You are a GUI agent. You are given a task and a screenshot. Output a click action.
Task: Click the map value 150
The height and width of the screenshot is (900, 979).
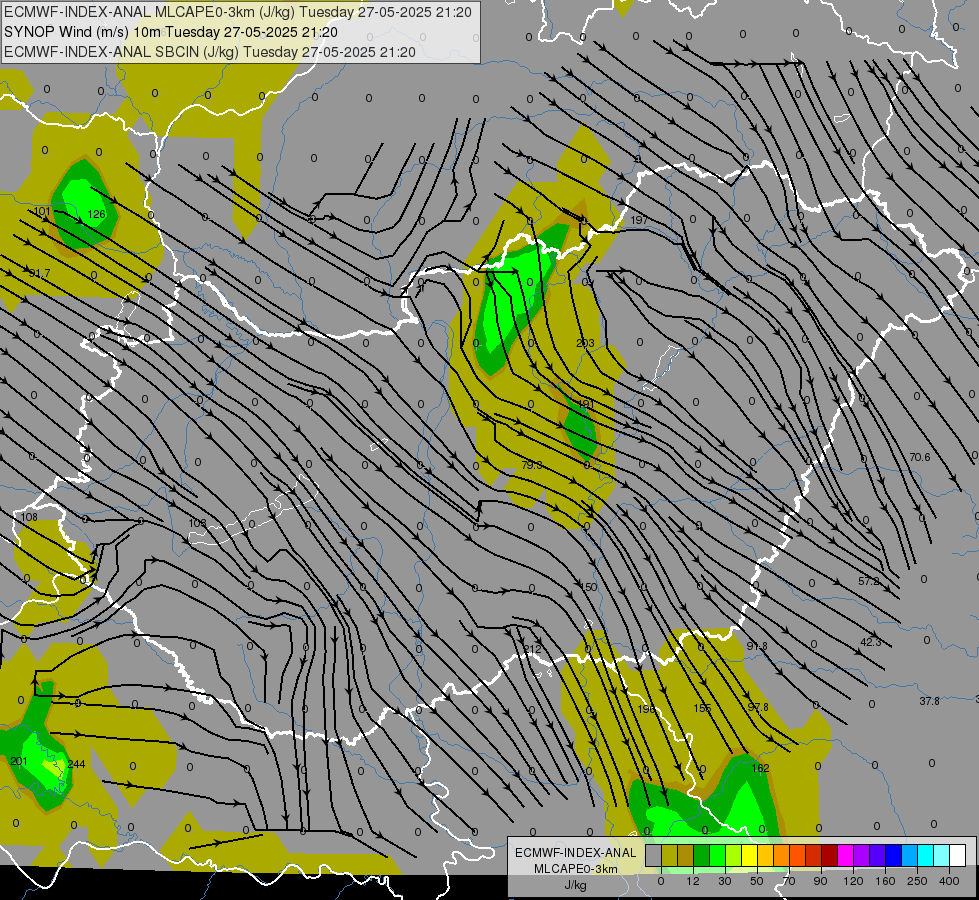pos(588,587)
